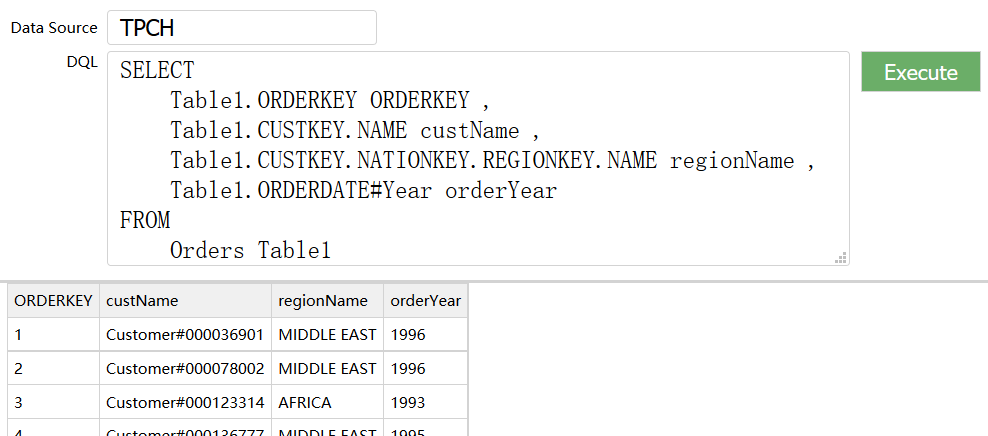The image size is (988, 436).
Task: Click the 'Orders Table1' line in the query
Action: tap(250, 251)
